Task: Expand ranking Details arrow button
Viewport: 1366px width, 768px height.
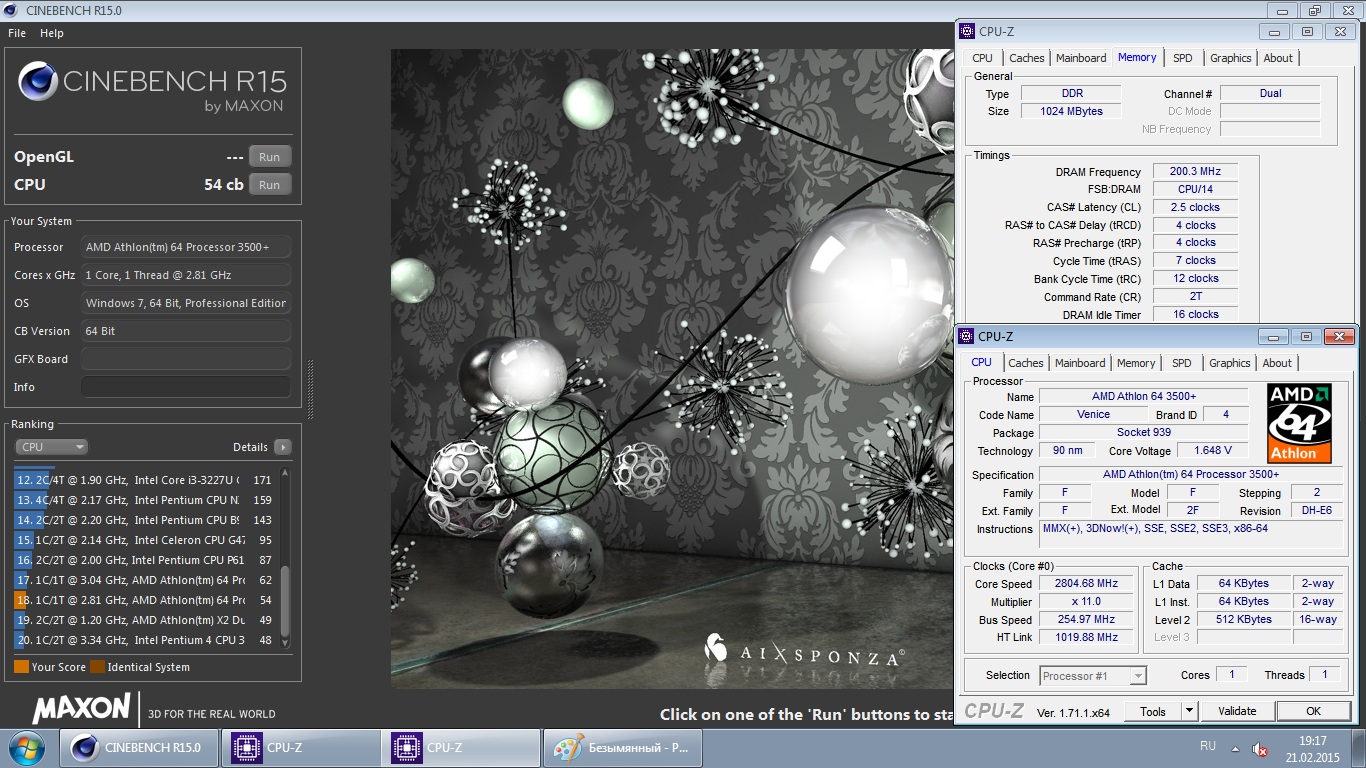Action: pyautogui.click(x=283, y=447)
